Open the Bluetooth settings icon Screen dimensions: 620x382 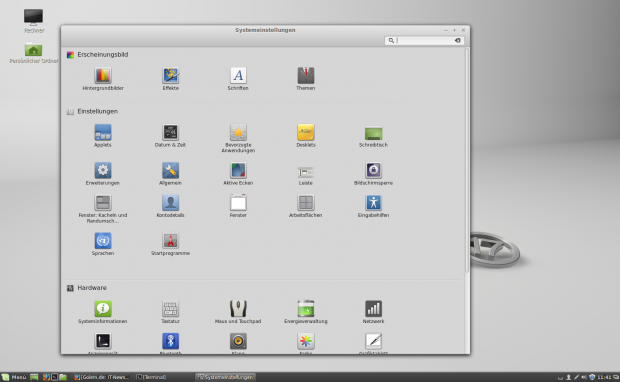pos(170,341)
